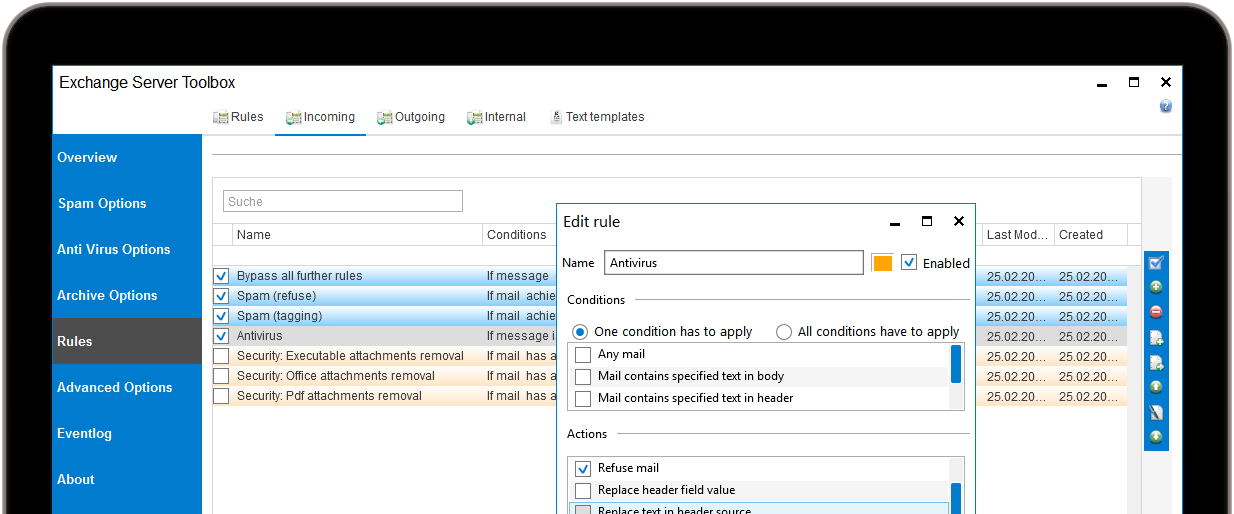Go to the Text templates tab
Screen dimensions: 1234x514
click(x=597, y=117)
